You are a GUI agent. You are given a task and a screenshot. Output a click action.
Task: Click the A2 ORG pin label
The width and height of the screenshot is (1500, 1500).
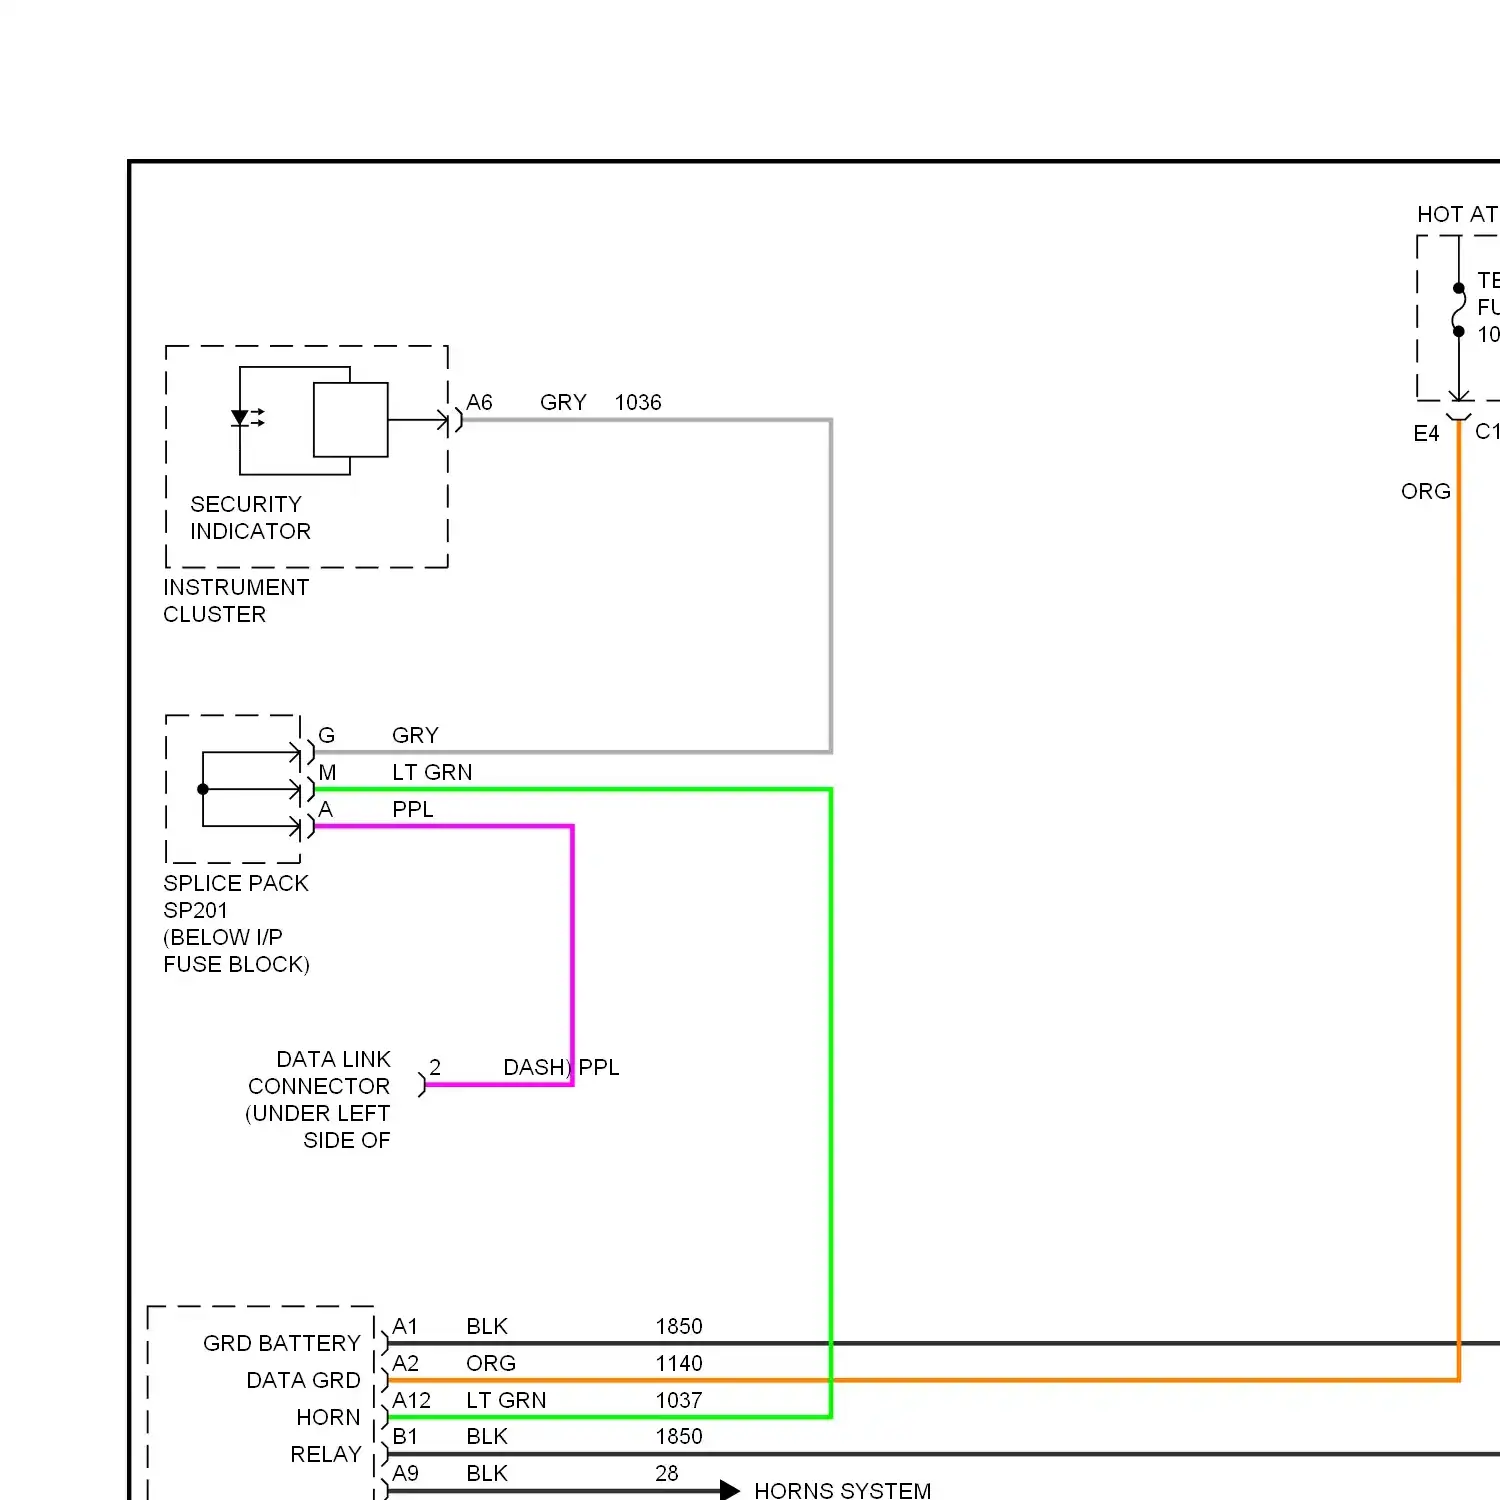[454, 1363]
